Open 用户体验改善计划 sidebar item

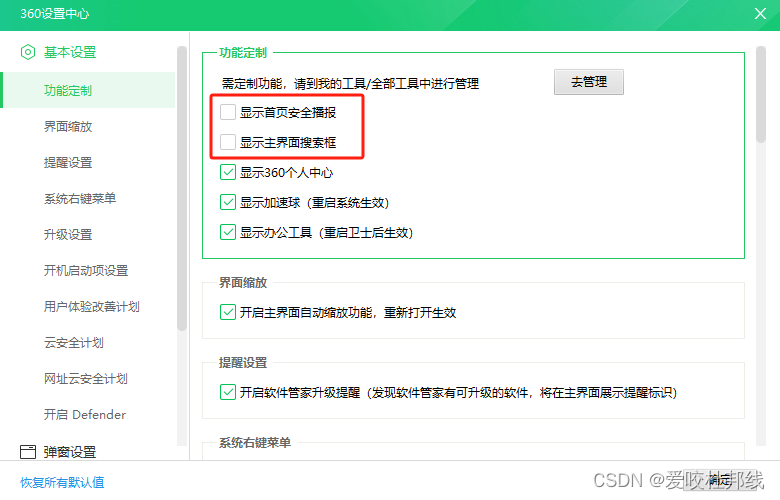coord(92,306)
